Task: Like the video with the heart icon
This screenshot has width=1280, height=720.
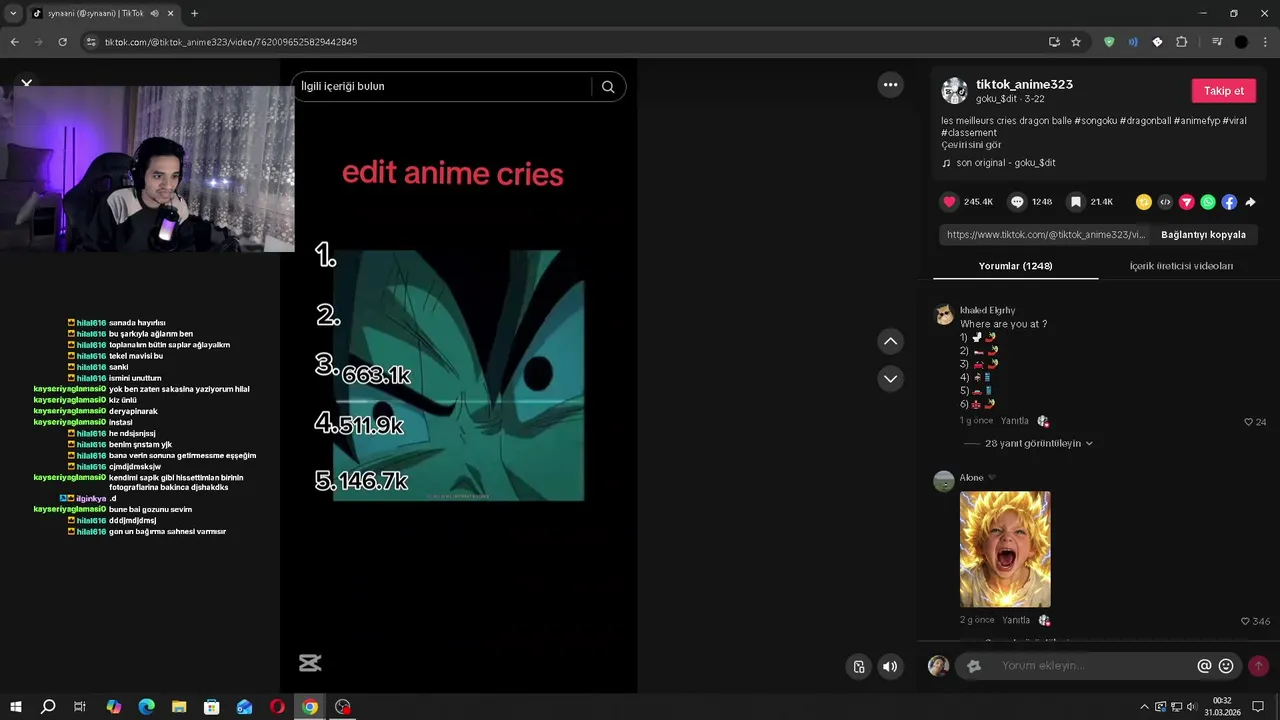Action: (949, 202)
